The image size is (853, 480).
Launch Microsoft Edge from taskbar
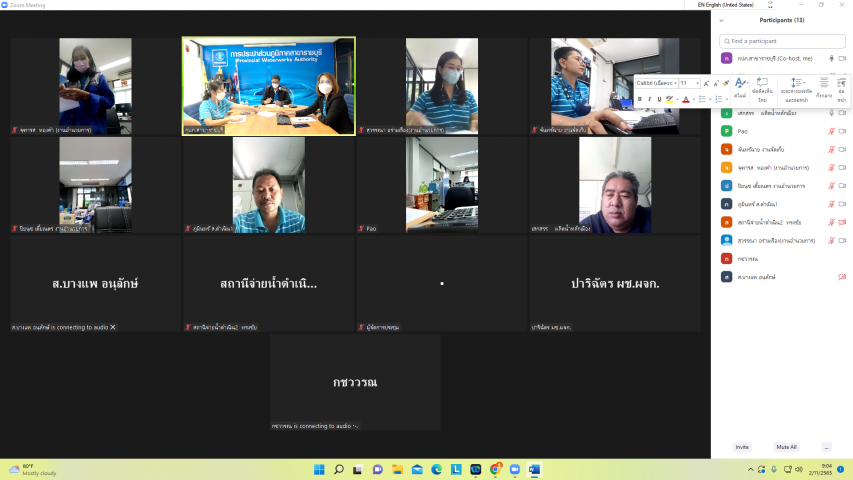[x=436, y=469]
